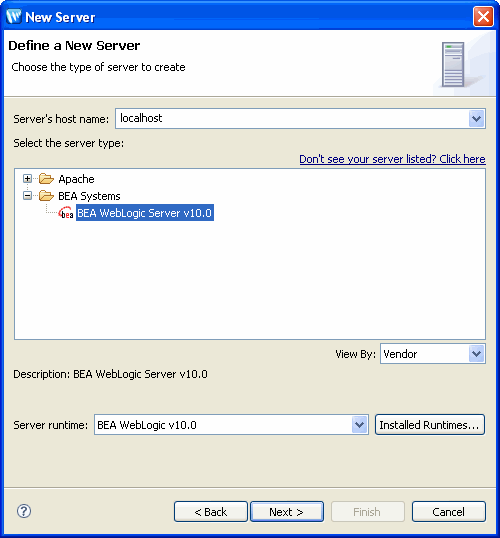Click the Apache folder icon
This screenshot has width=500, height=538.
46,179
